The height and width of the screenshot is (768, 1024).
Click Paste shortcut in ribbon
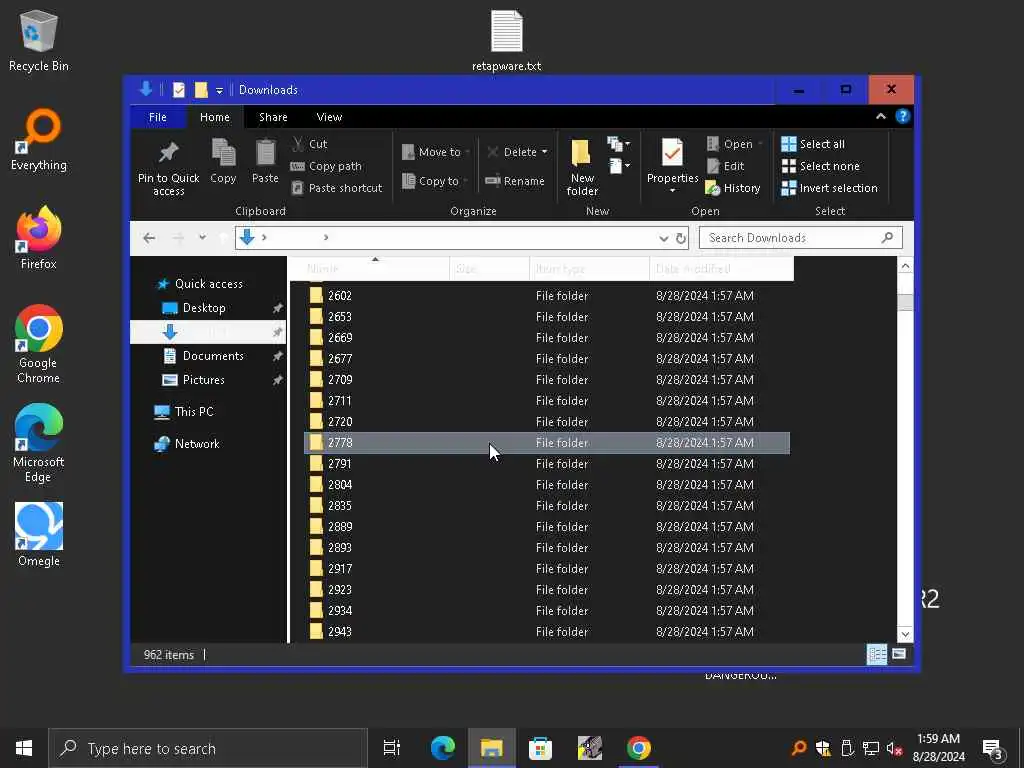click(337, 188)
